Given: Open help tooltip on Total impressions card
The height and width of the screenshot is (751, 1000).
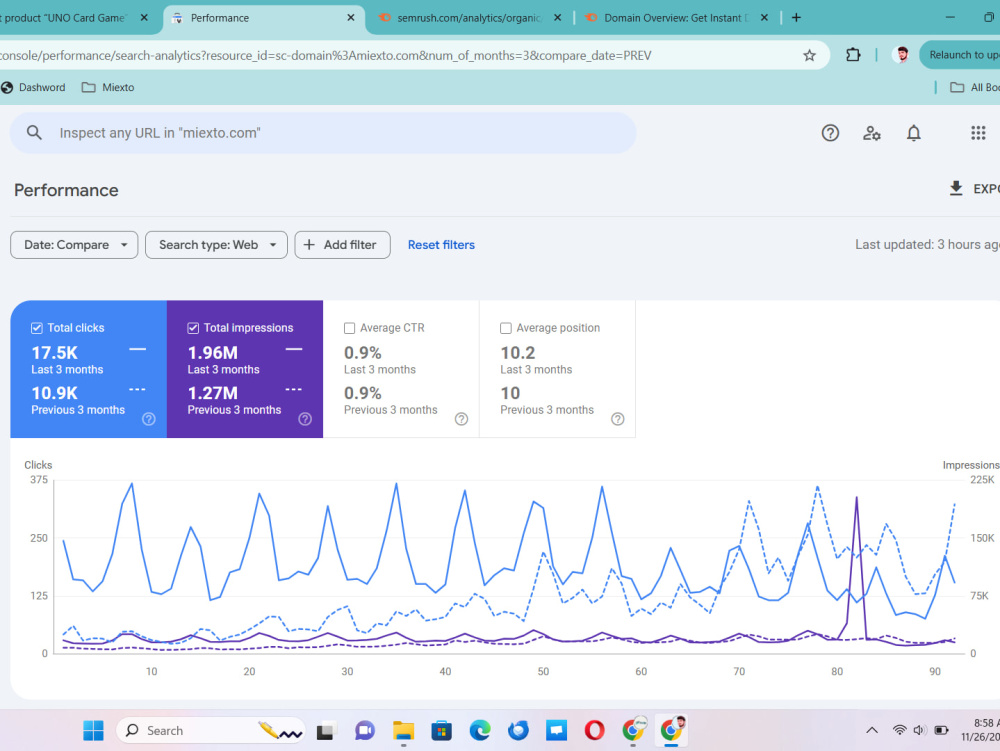Looking at the screenshot, I should tap(305, 419).
